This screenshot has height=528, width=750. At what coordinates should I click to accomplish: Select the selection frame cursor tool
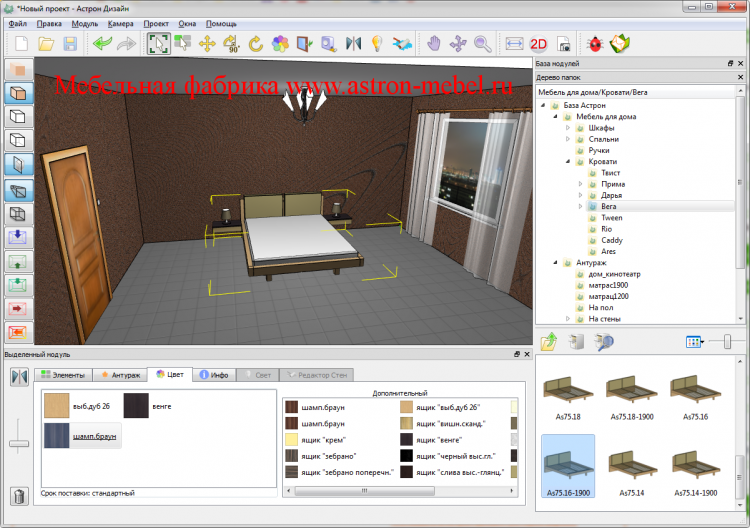pos(158,44)
